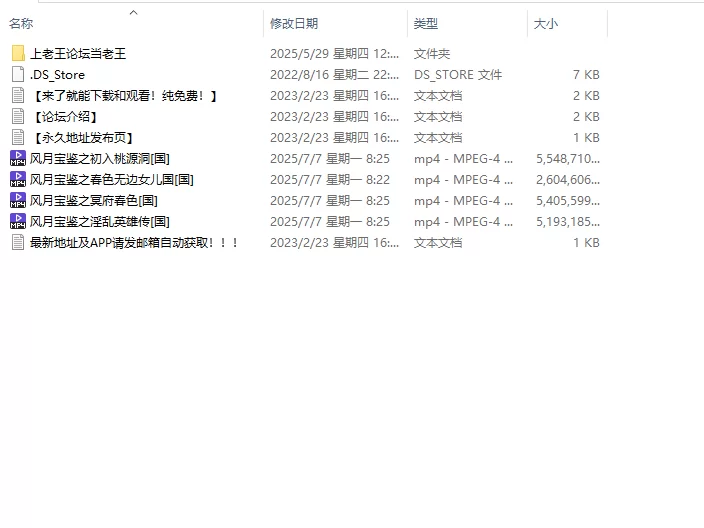Select the file name 风月宝鉴之初入桃源洞[国]
Image resolution: width=704 pixels, height=528 pixels.
point(100,159)
